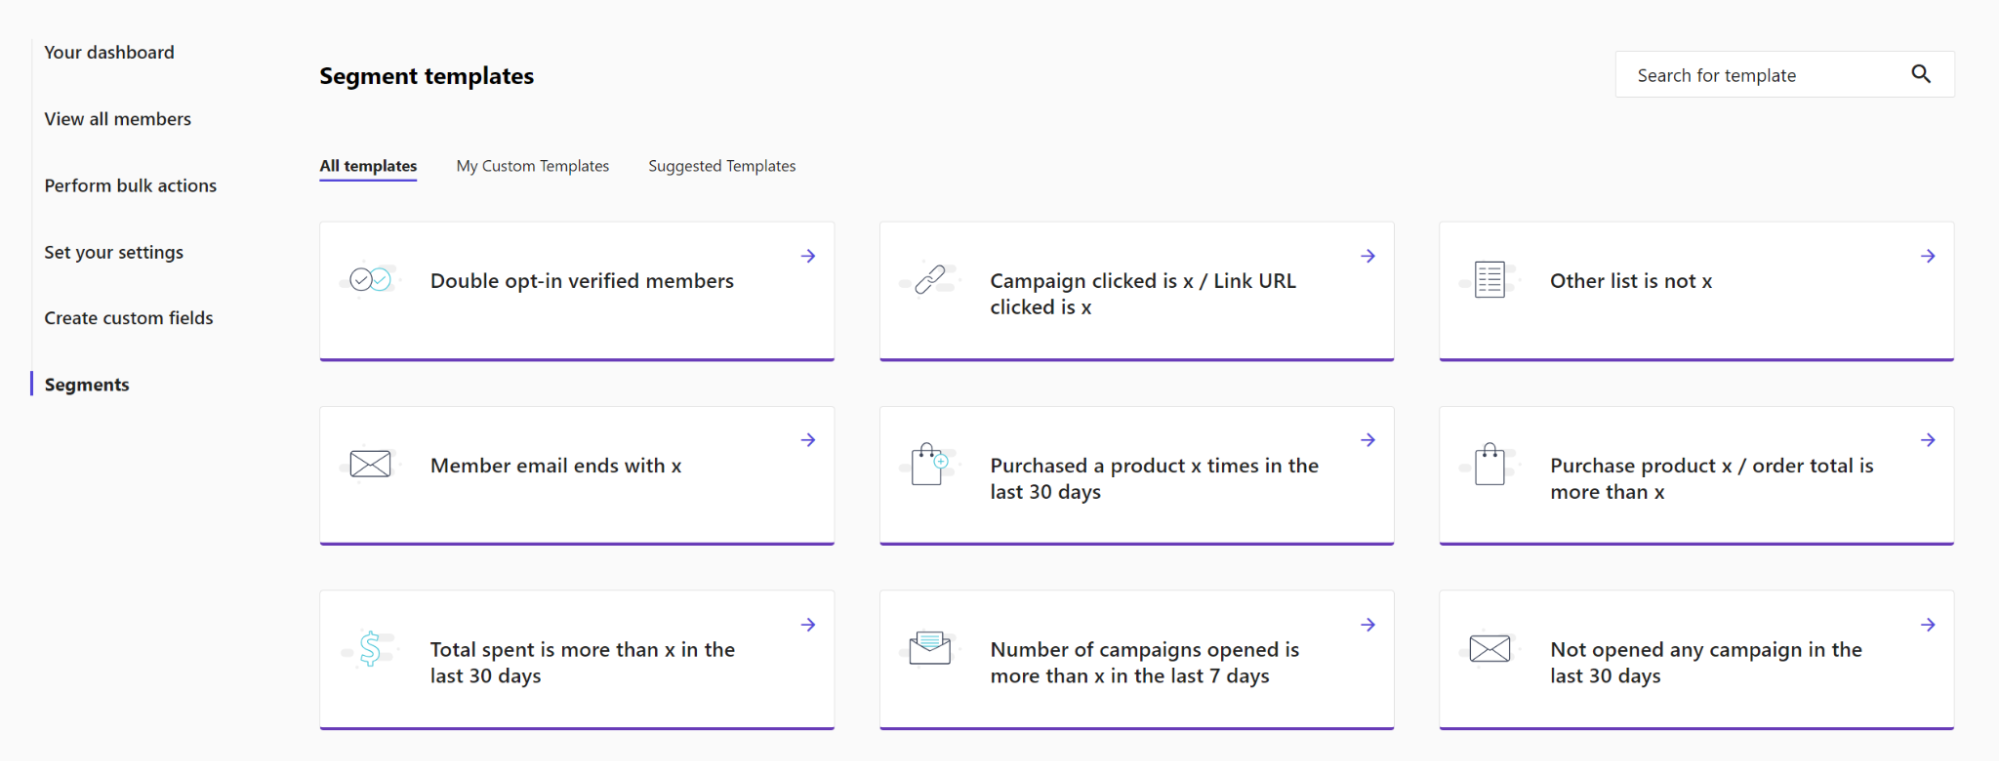This screenshot has width=1999, height=762.
Task: Switch to Suggested Templates tab
Action: pyautogui.click(x=722, y=166)
